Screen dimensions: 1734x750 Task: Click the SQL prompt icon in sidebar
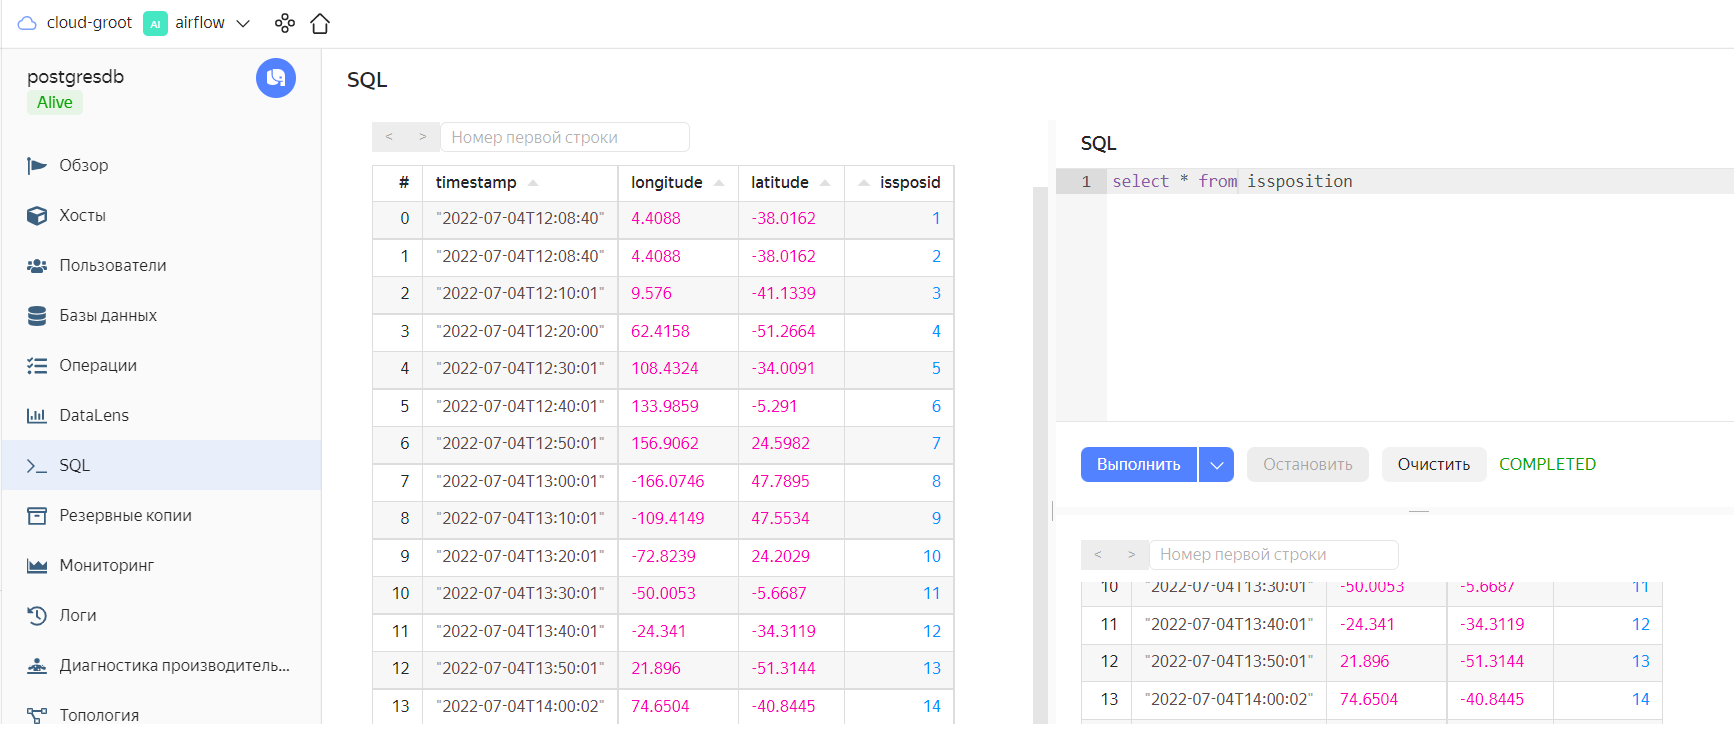pyautogui.click(x=37, y=465)
